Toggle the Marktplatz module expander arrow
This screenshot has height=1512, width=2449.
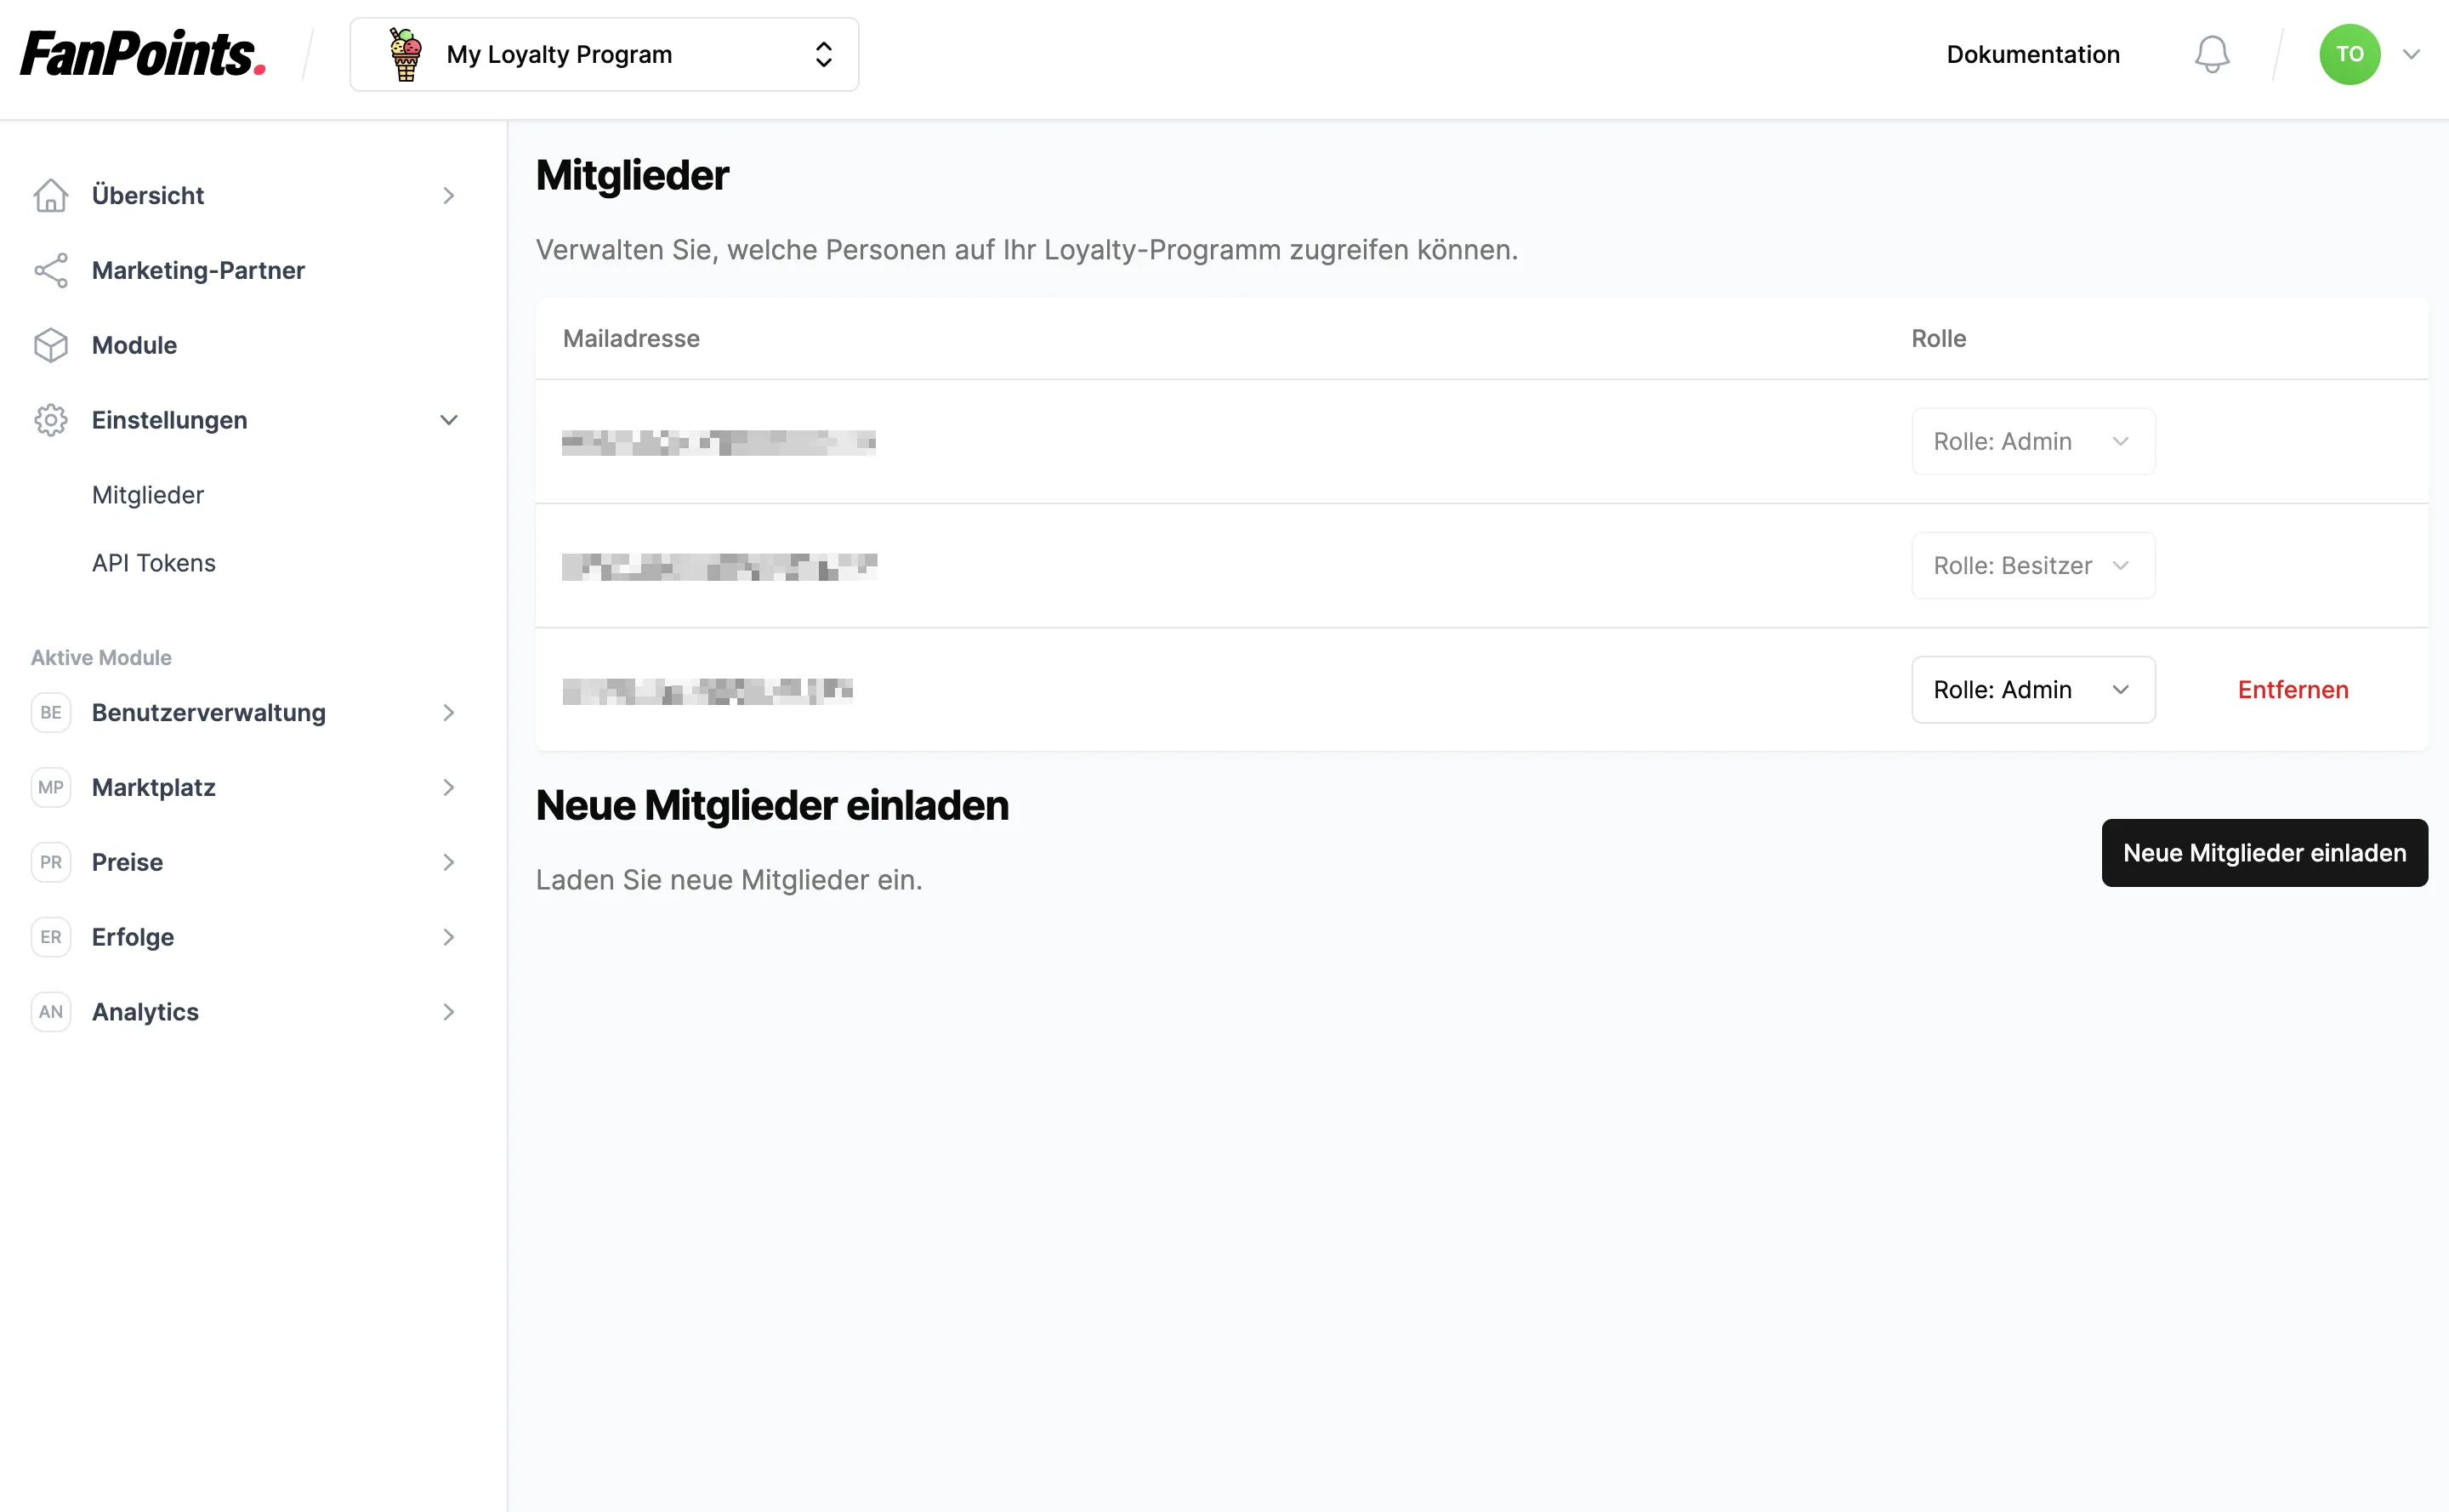[450, 787]
